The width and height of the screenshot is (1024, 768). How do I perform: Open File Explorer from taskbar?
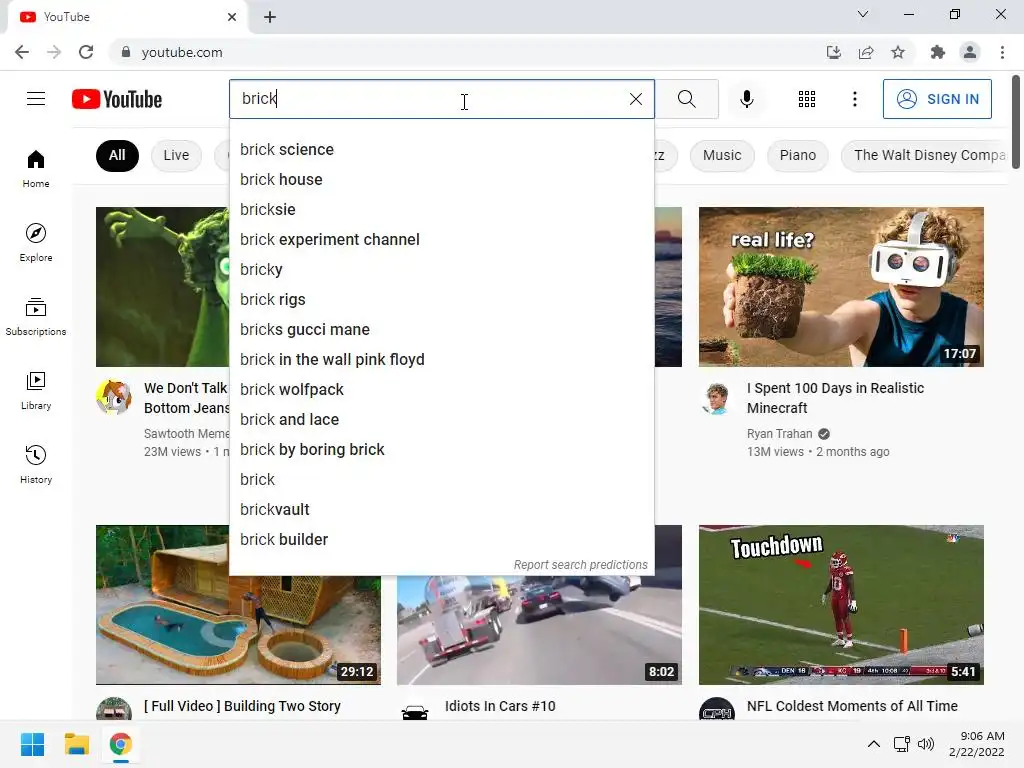point(76,744)
